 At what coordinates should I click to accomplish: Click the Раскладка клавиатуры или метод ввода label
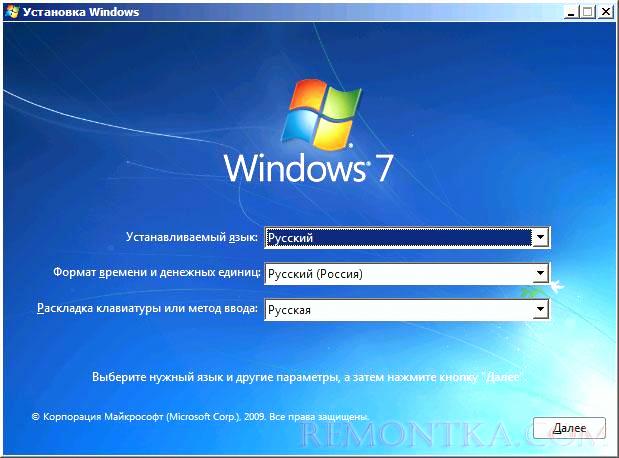click(x=147, y=308)
